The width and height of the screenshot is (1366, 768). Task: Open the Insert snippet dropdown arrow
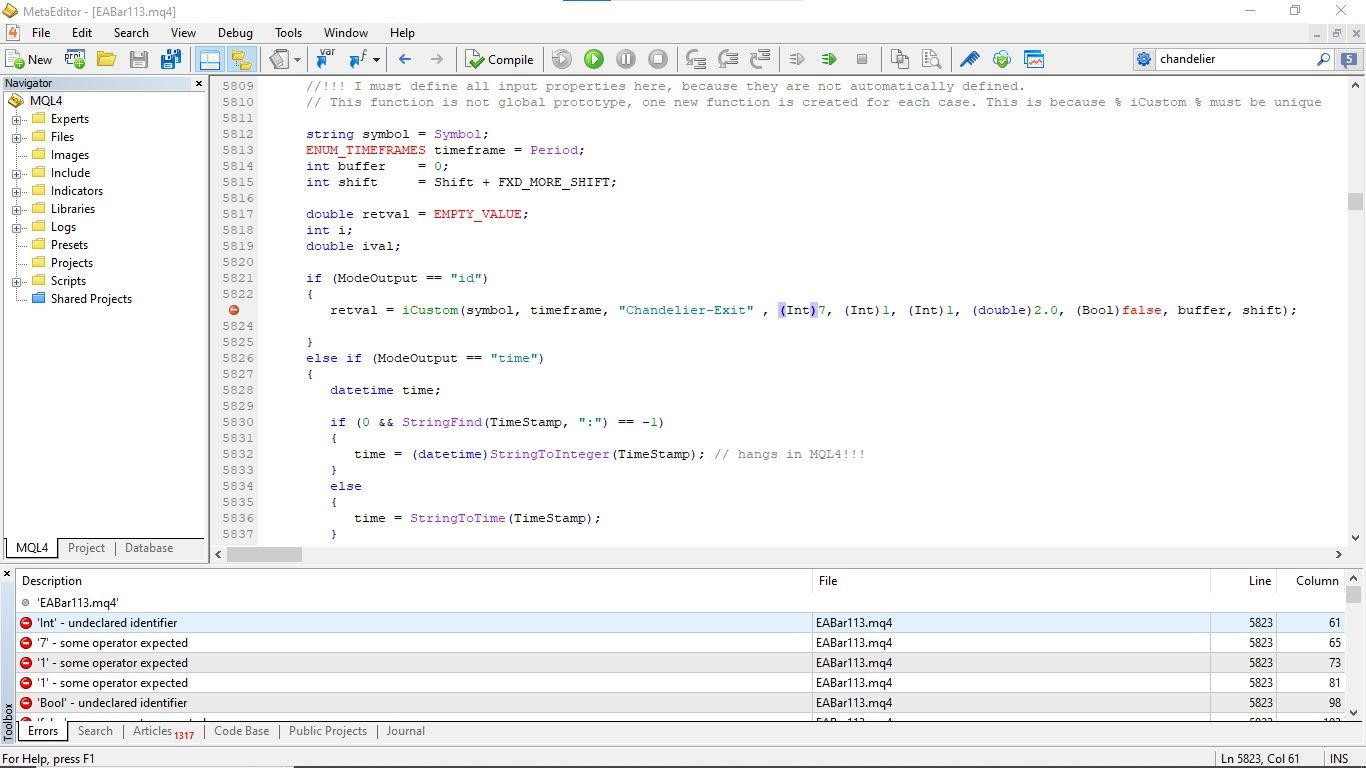pyautogui.click(x=297, y=59)
